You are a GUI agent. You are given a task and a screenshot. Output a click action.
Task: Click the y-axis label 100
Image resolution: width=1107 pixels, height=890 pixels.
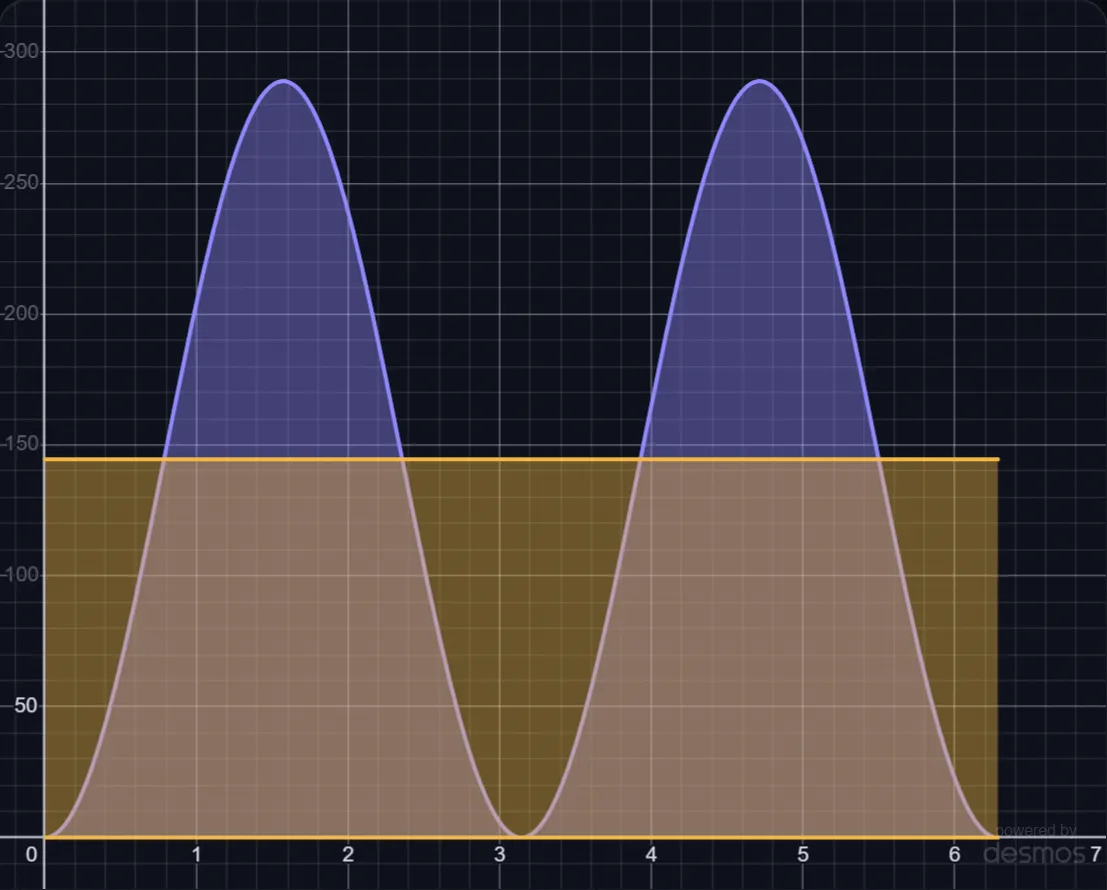(20, 575)
